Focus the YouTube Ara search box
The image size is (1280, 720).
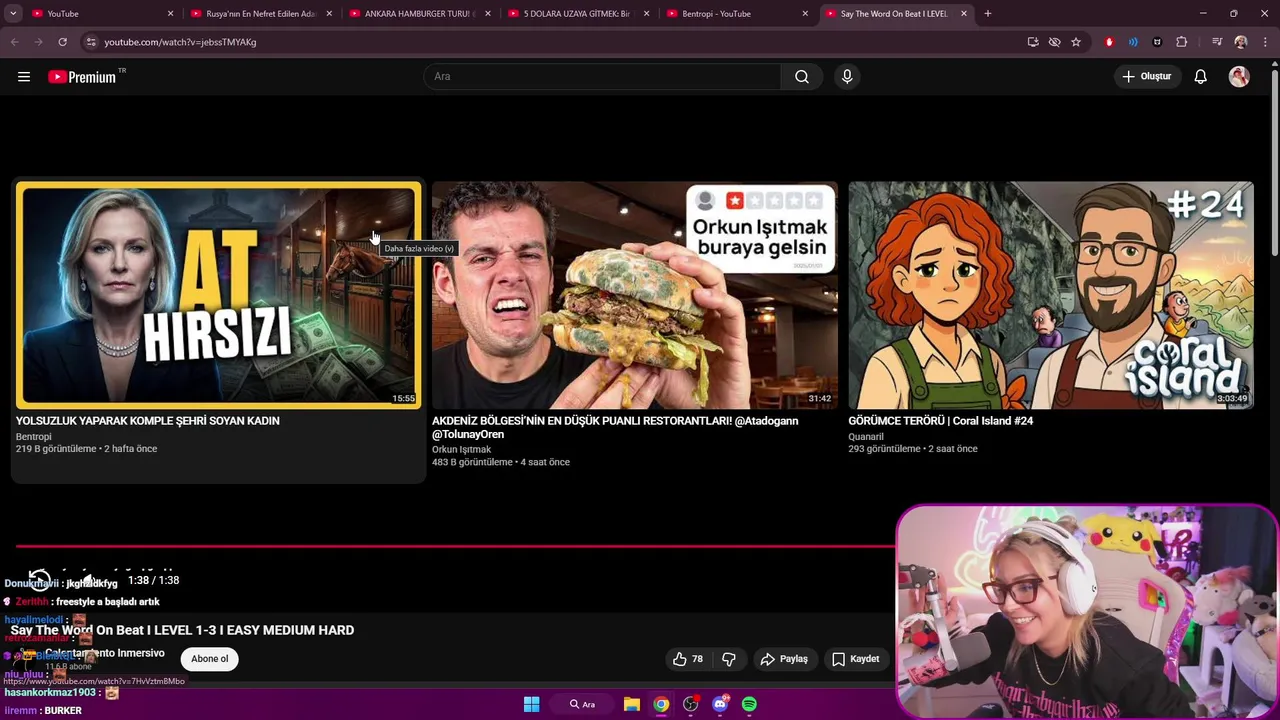tap(603, 76)
